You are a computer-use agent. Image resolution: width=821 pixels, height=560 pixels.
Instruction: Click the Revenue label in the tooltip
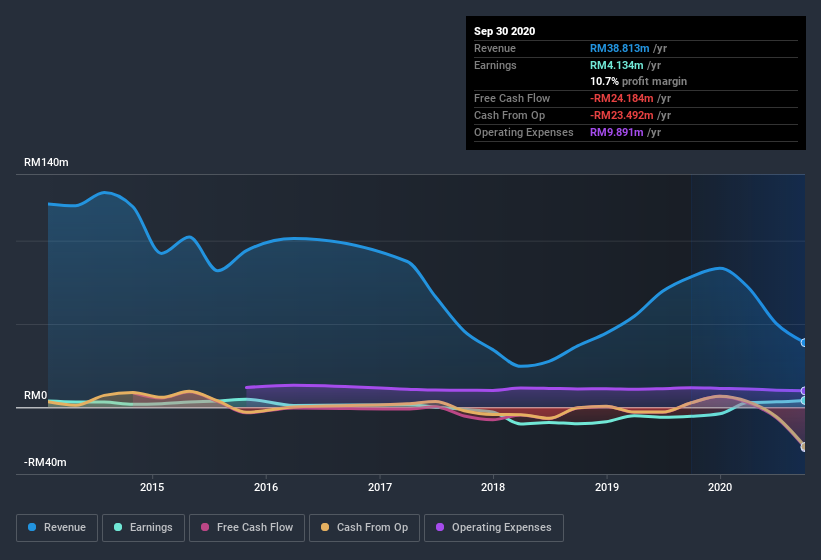coord(495,48)
